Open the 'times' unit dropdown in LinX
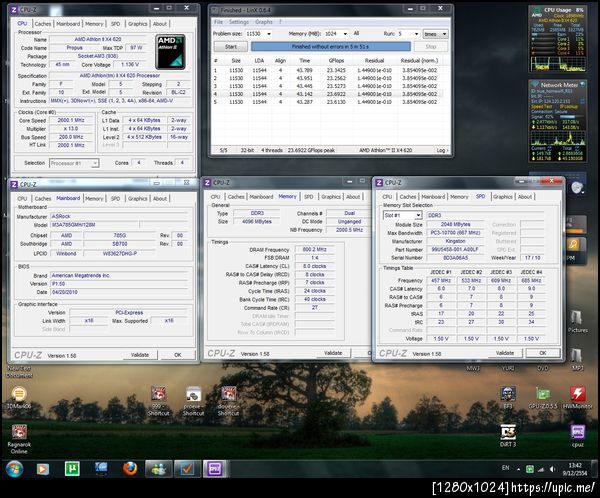This screenshot has width=600, height=498. tap(435, 34)
